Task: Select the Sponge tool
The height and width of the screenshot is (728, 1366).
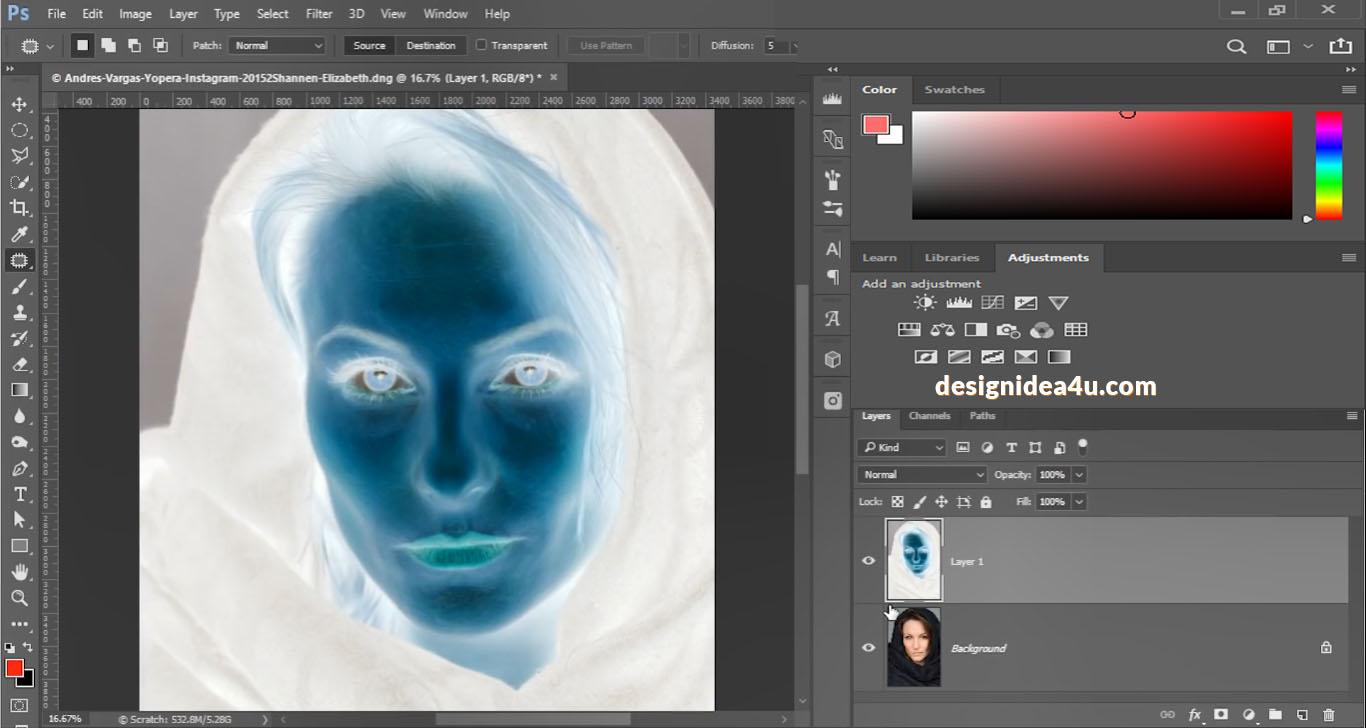Action: coord(19,442)
